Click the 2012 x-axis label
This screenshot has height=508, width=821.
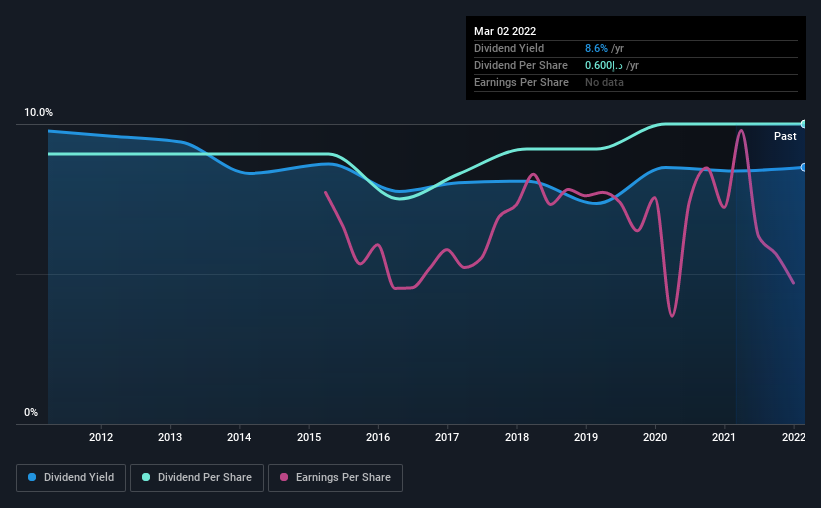click(101, 437)
